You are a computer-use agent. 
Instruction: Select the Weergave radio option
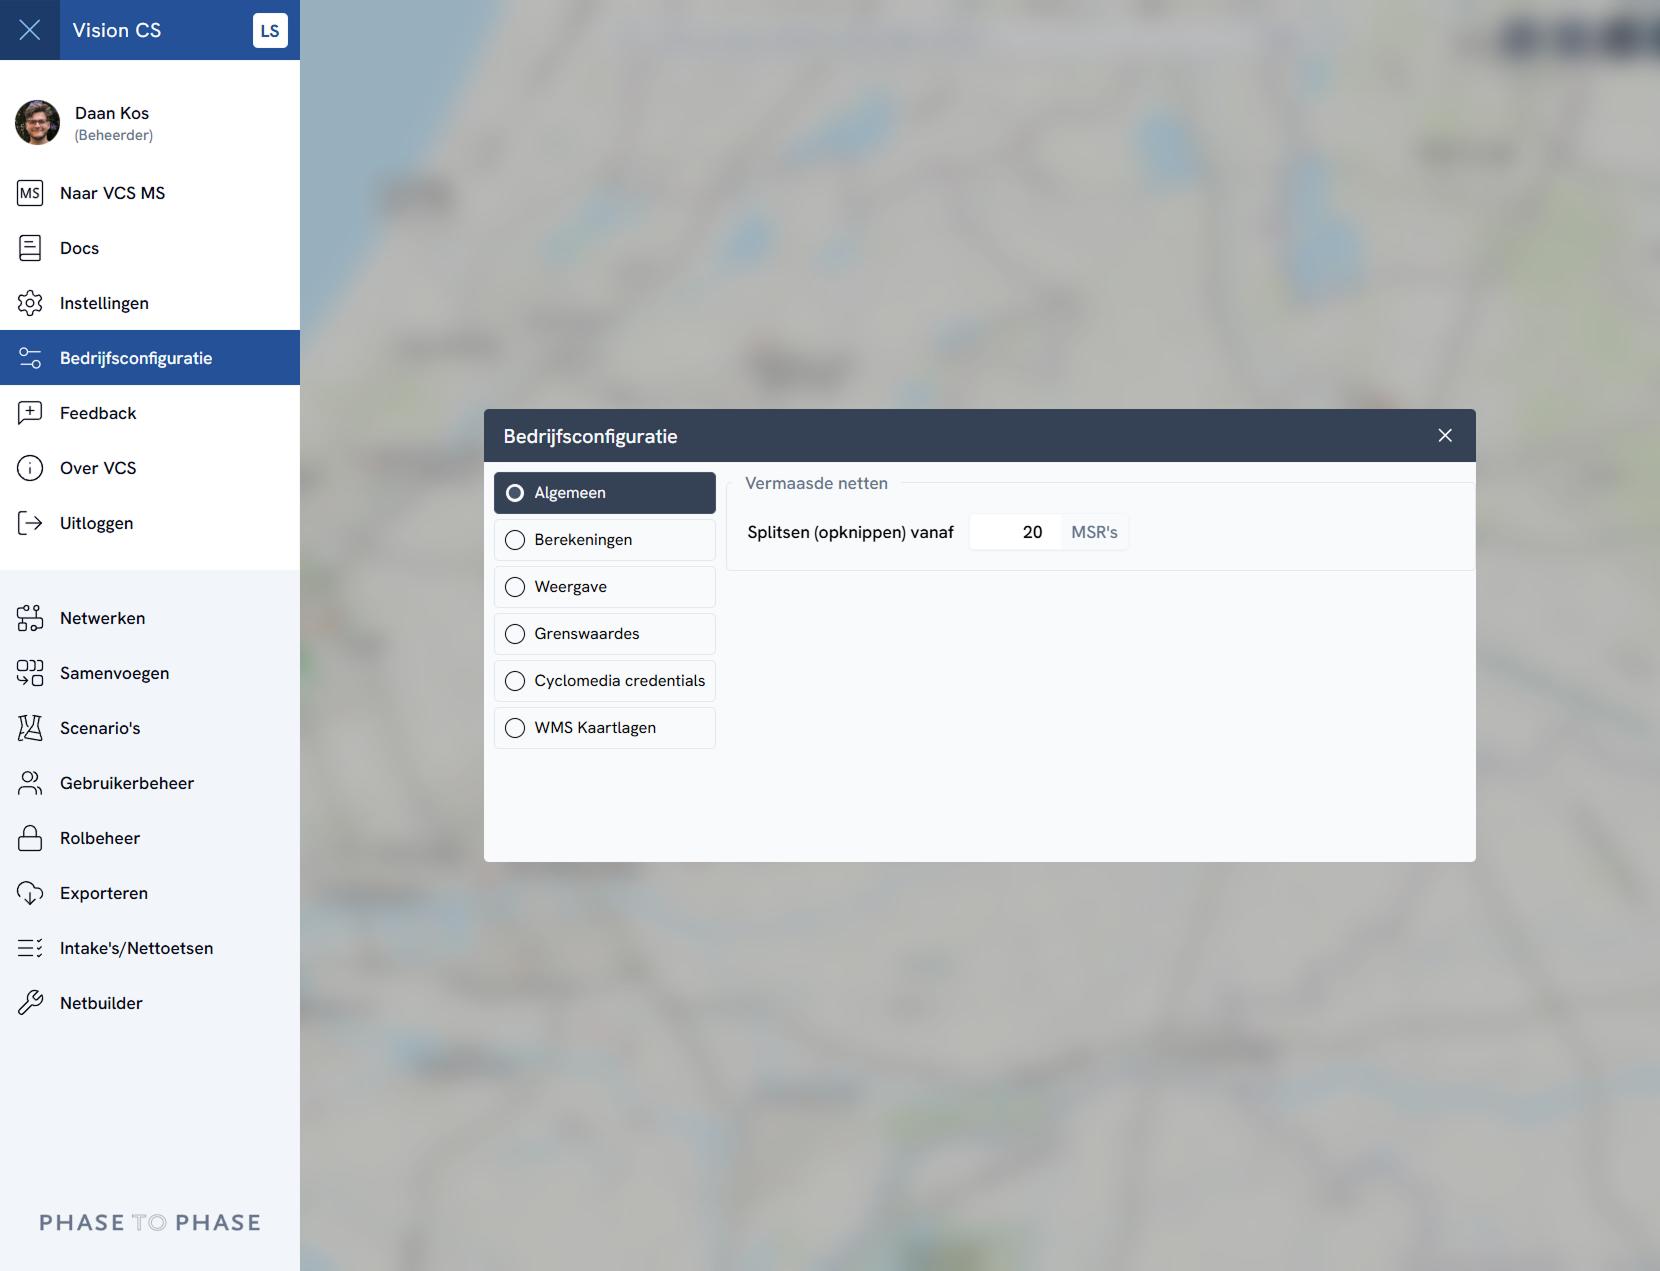point(515,587)
